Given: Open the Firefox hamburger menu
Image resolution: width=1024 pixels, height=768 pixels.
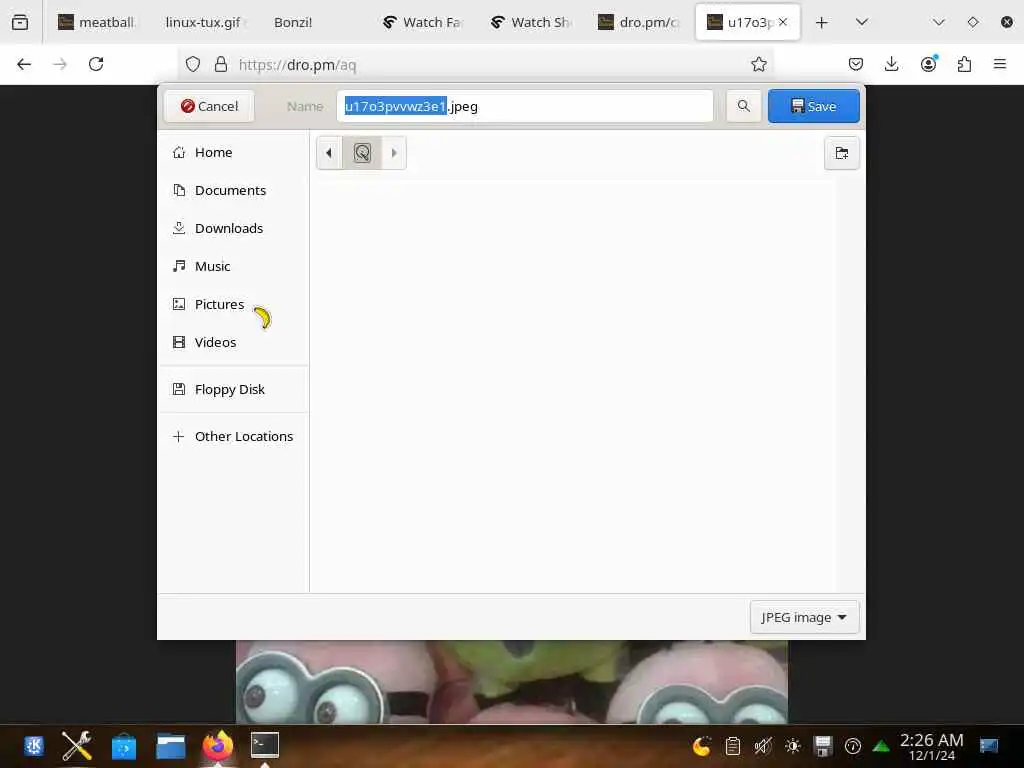Looking at the screenshot, I should click(1000, 64).
